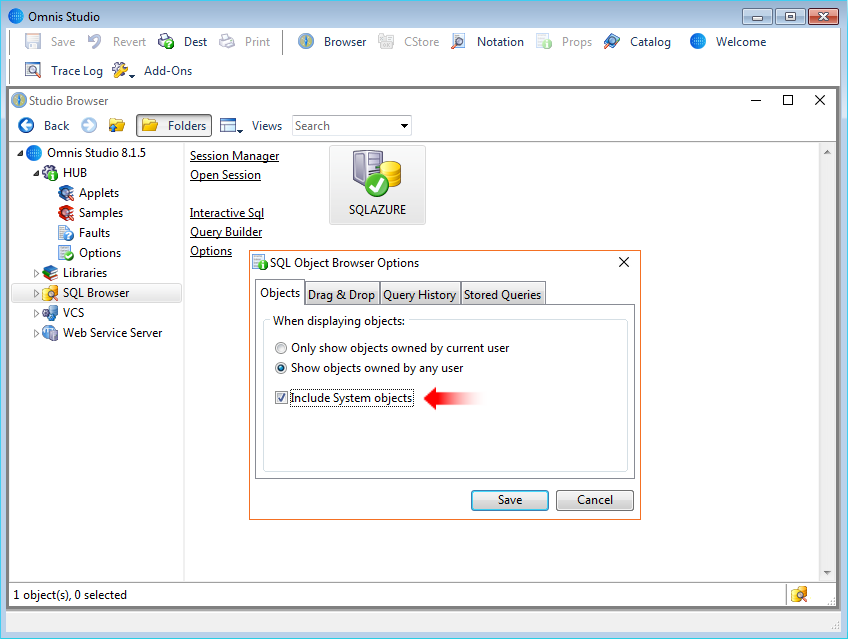Toggle the Include System objects checkbox

pos(281,397)
